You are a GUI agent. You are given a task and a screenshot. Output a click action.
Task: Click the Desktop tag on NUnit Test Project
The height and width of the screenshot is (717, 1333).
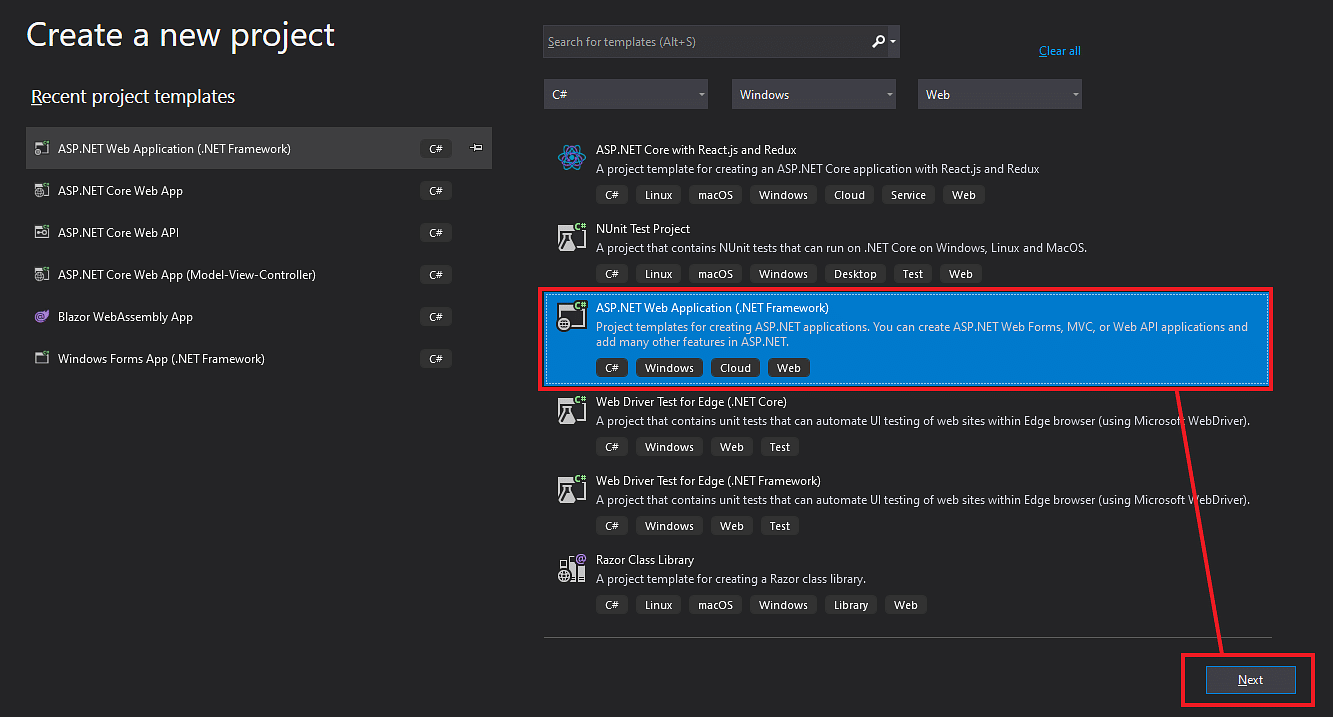point(855,274)
